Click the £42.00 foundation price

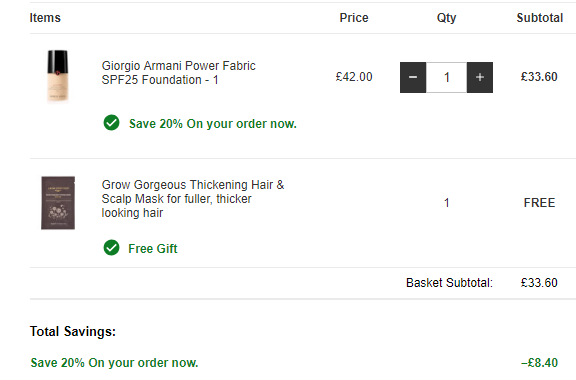coord(354,77)
